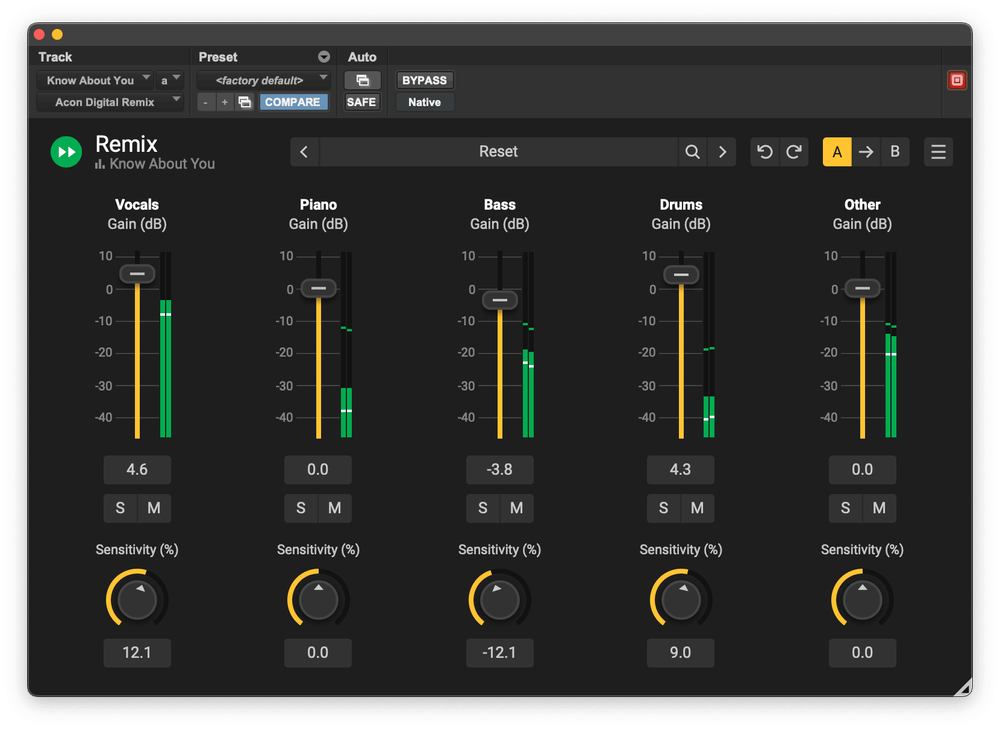Mute the Drums stem

pos(697,508)
